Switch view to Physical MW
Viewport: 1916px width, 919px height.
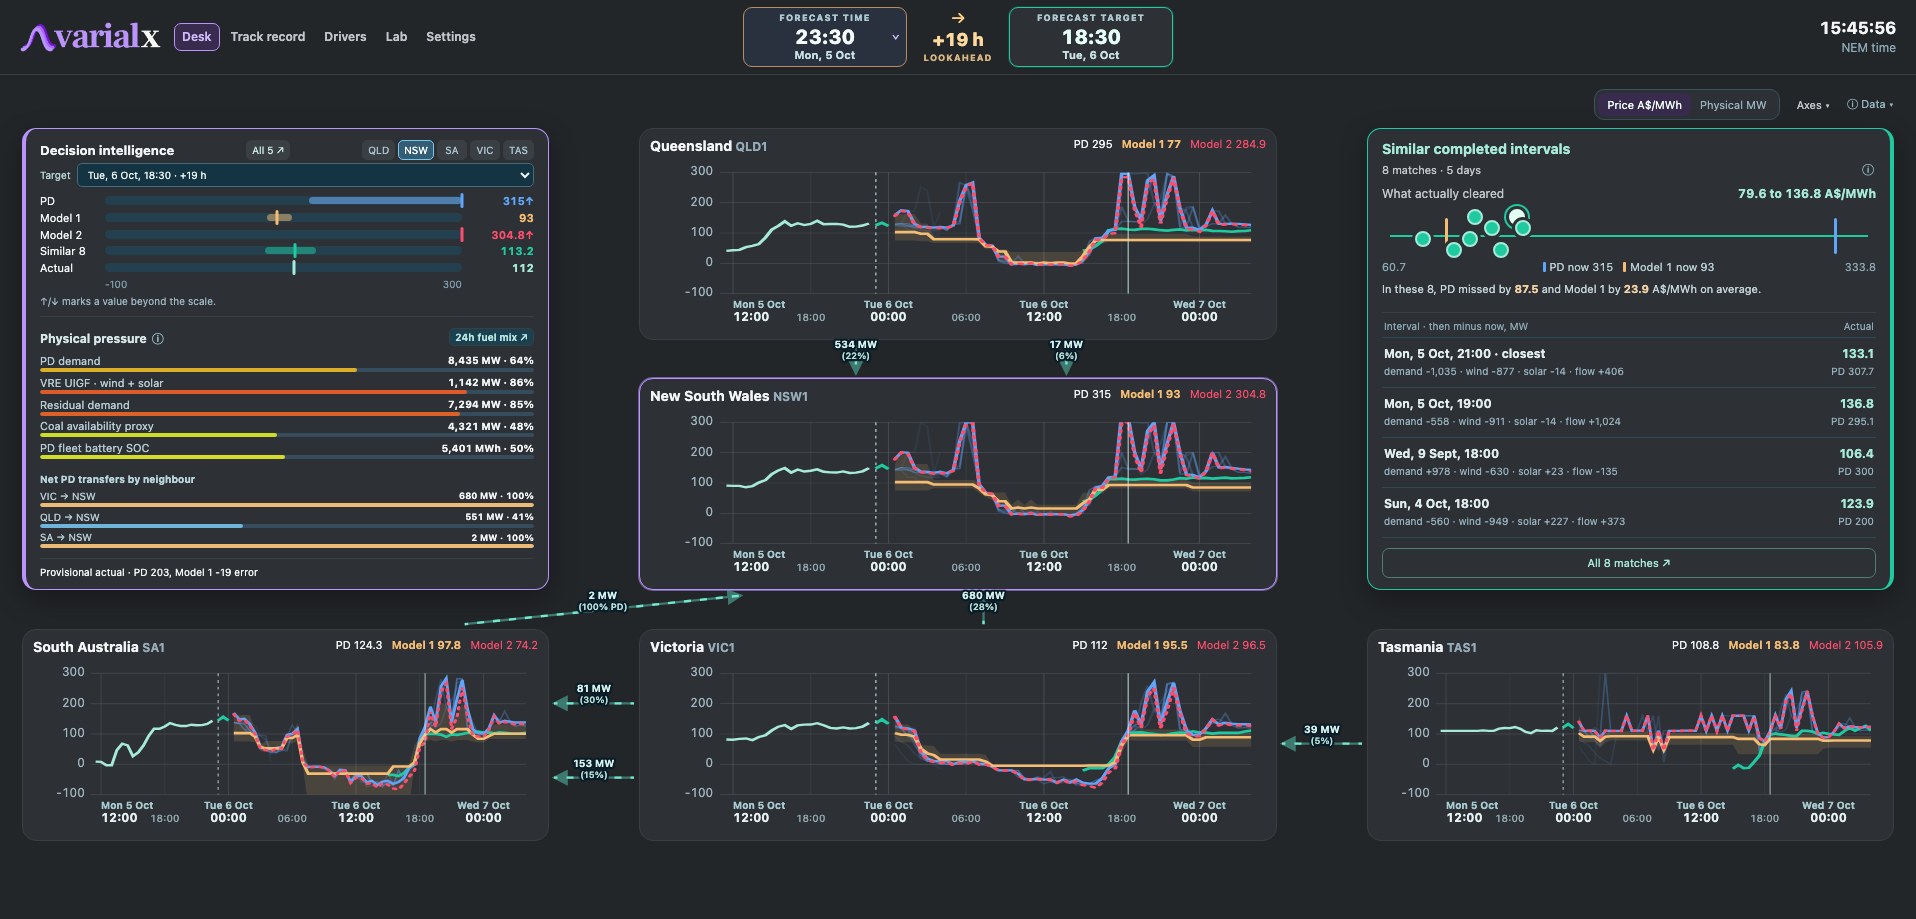(1733, 105)
